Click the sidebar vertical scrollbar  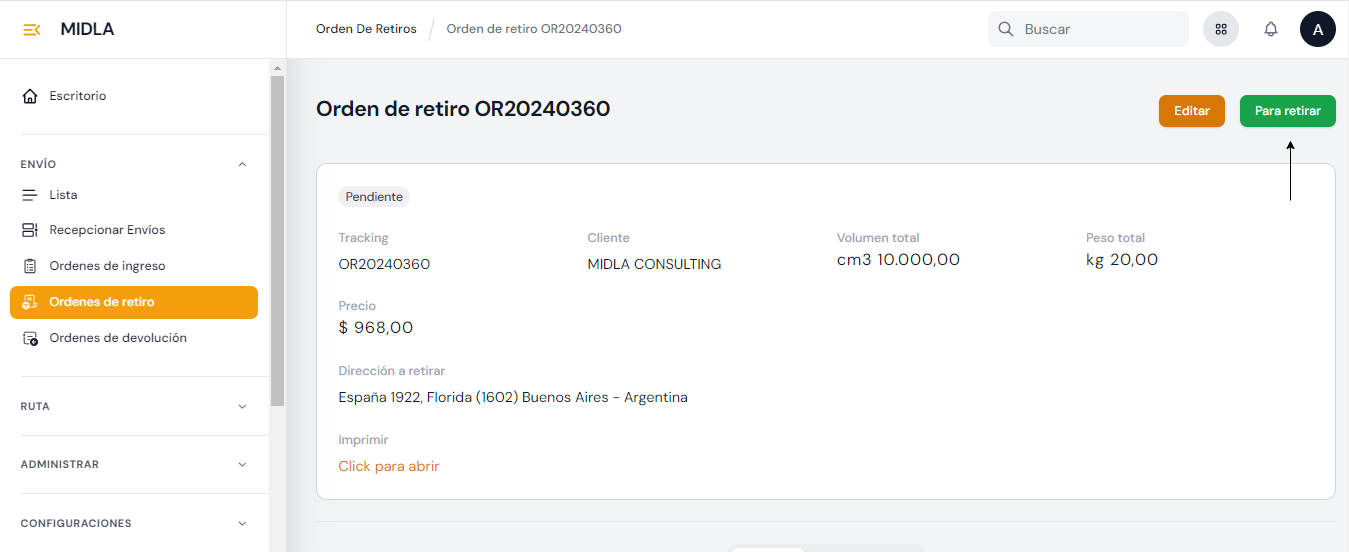click(277, 240)
